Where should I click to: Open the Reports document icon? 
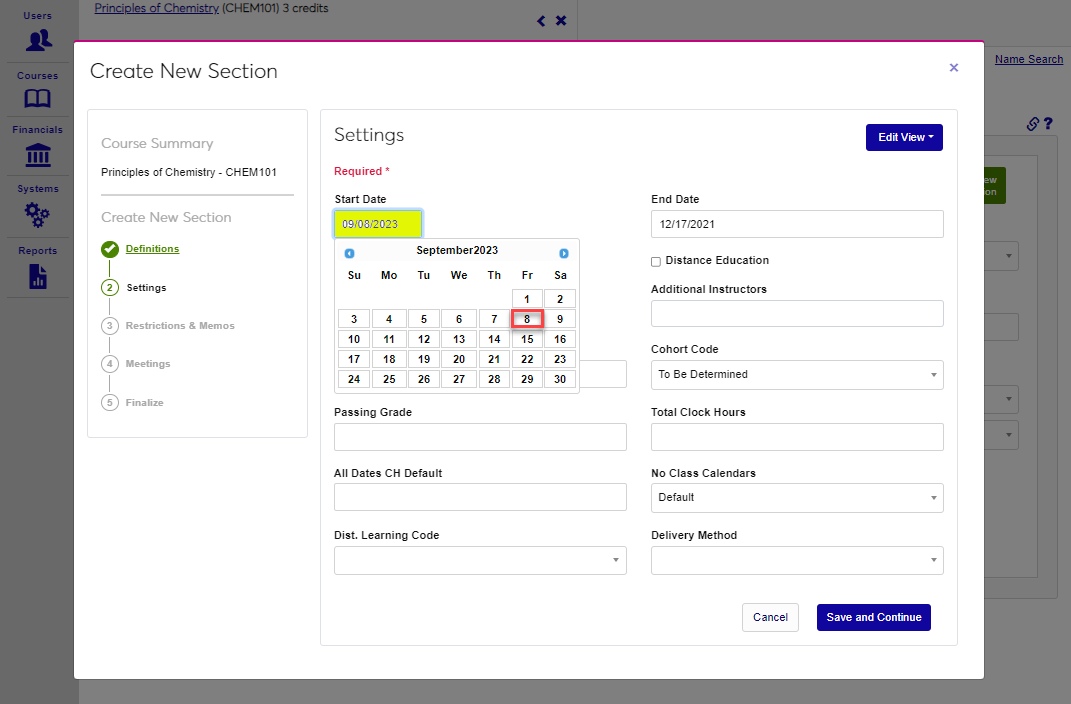(x=38, y=276)
